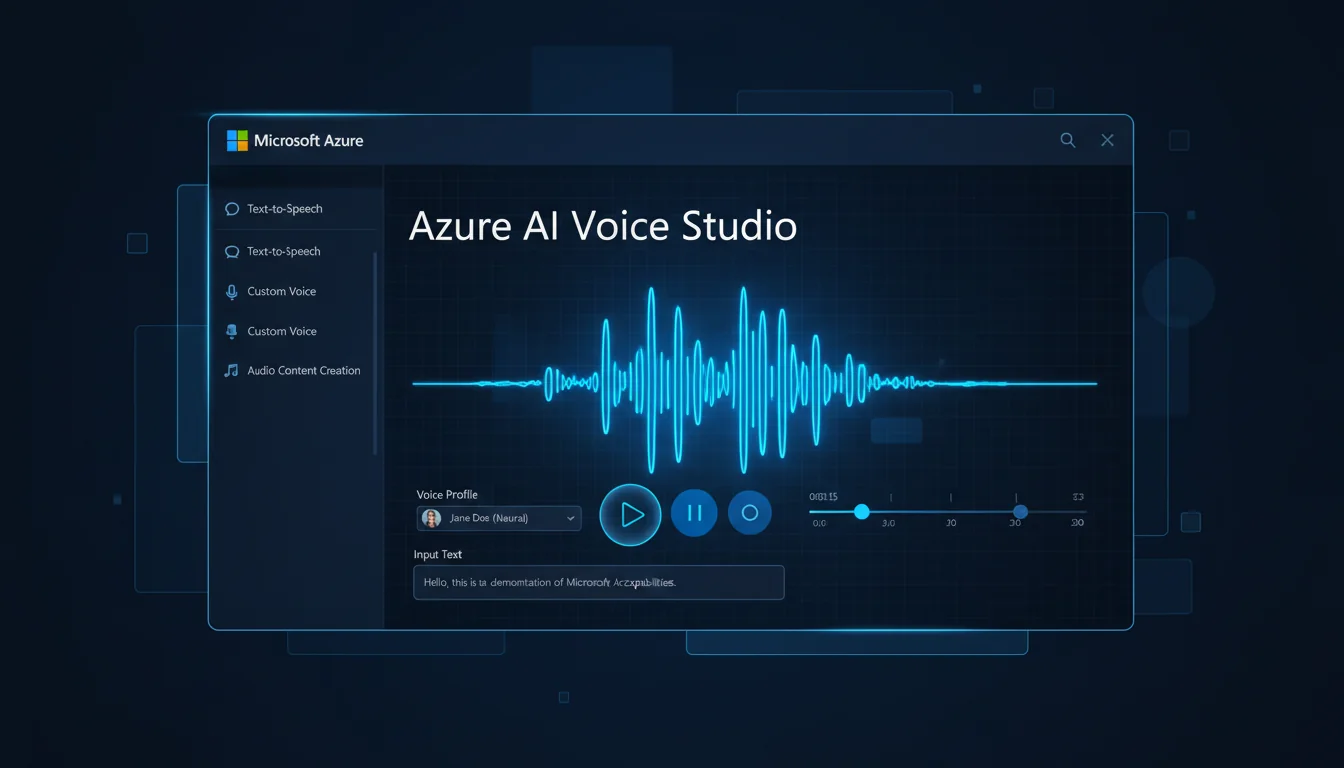
Task: Start playback with the Play button
Action: 630,514
